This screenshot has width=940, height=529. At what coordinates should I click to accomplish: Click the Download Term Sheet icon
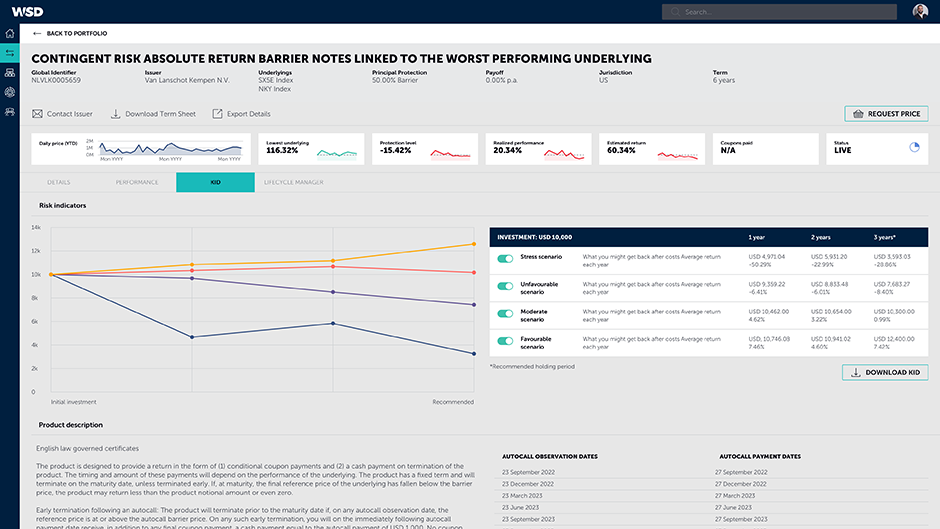[x=116, y=114]
